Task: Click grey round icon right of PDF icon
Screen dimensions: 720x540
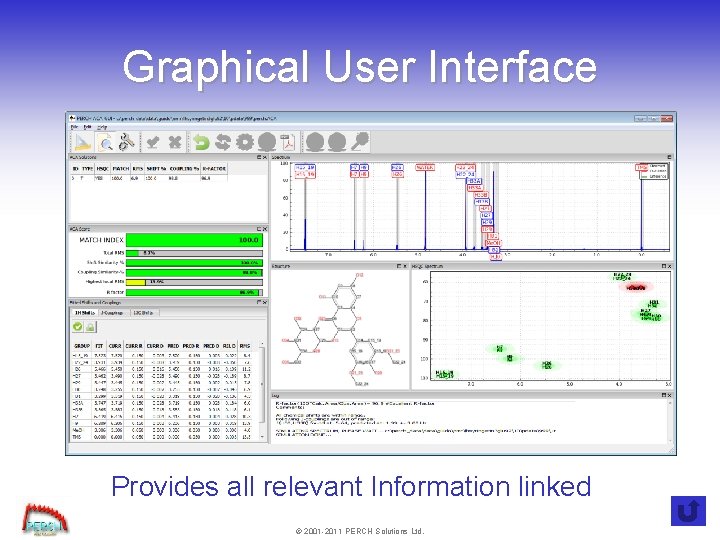Action: [315, 142]
